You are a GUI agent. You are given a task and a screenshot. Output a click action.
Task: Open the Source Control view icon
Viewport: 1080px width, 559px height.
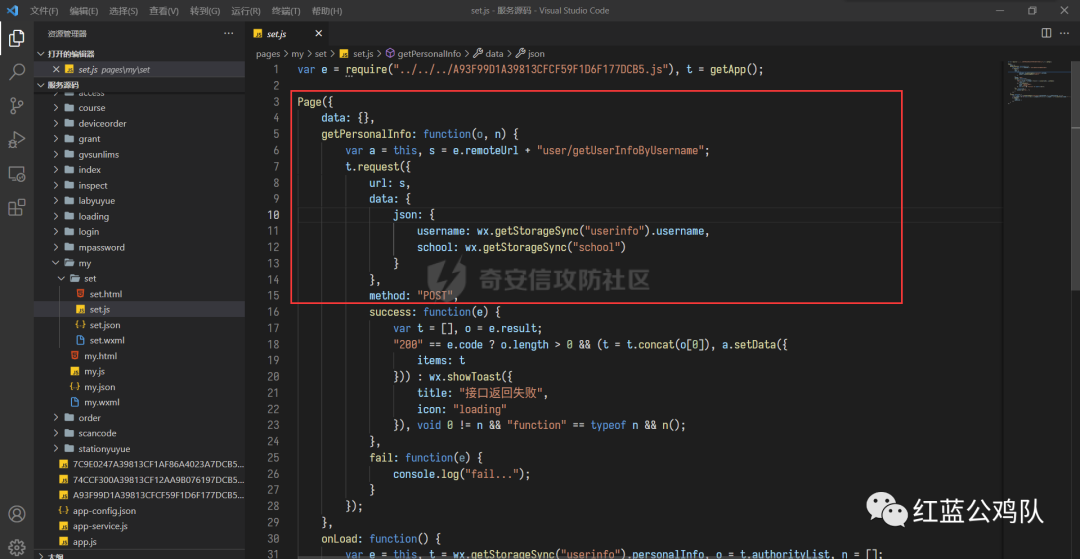17,105
